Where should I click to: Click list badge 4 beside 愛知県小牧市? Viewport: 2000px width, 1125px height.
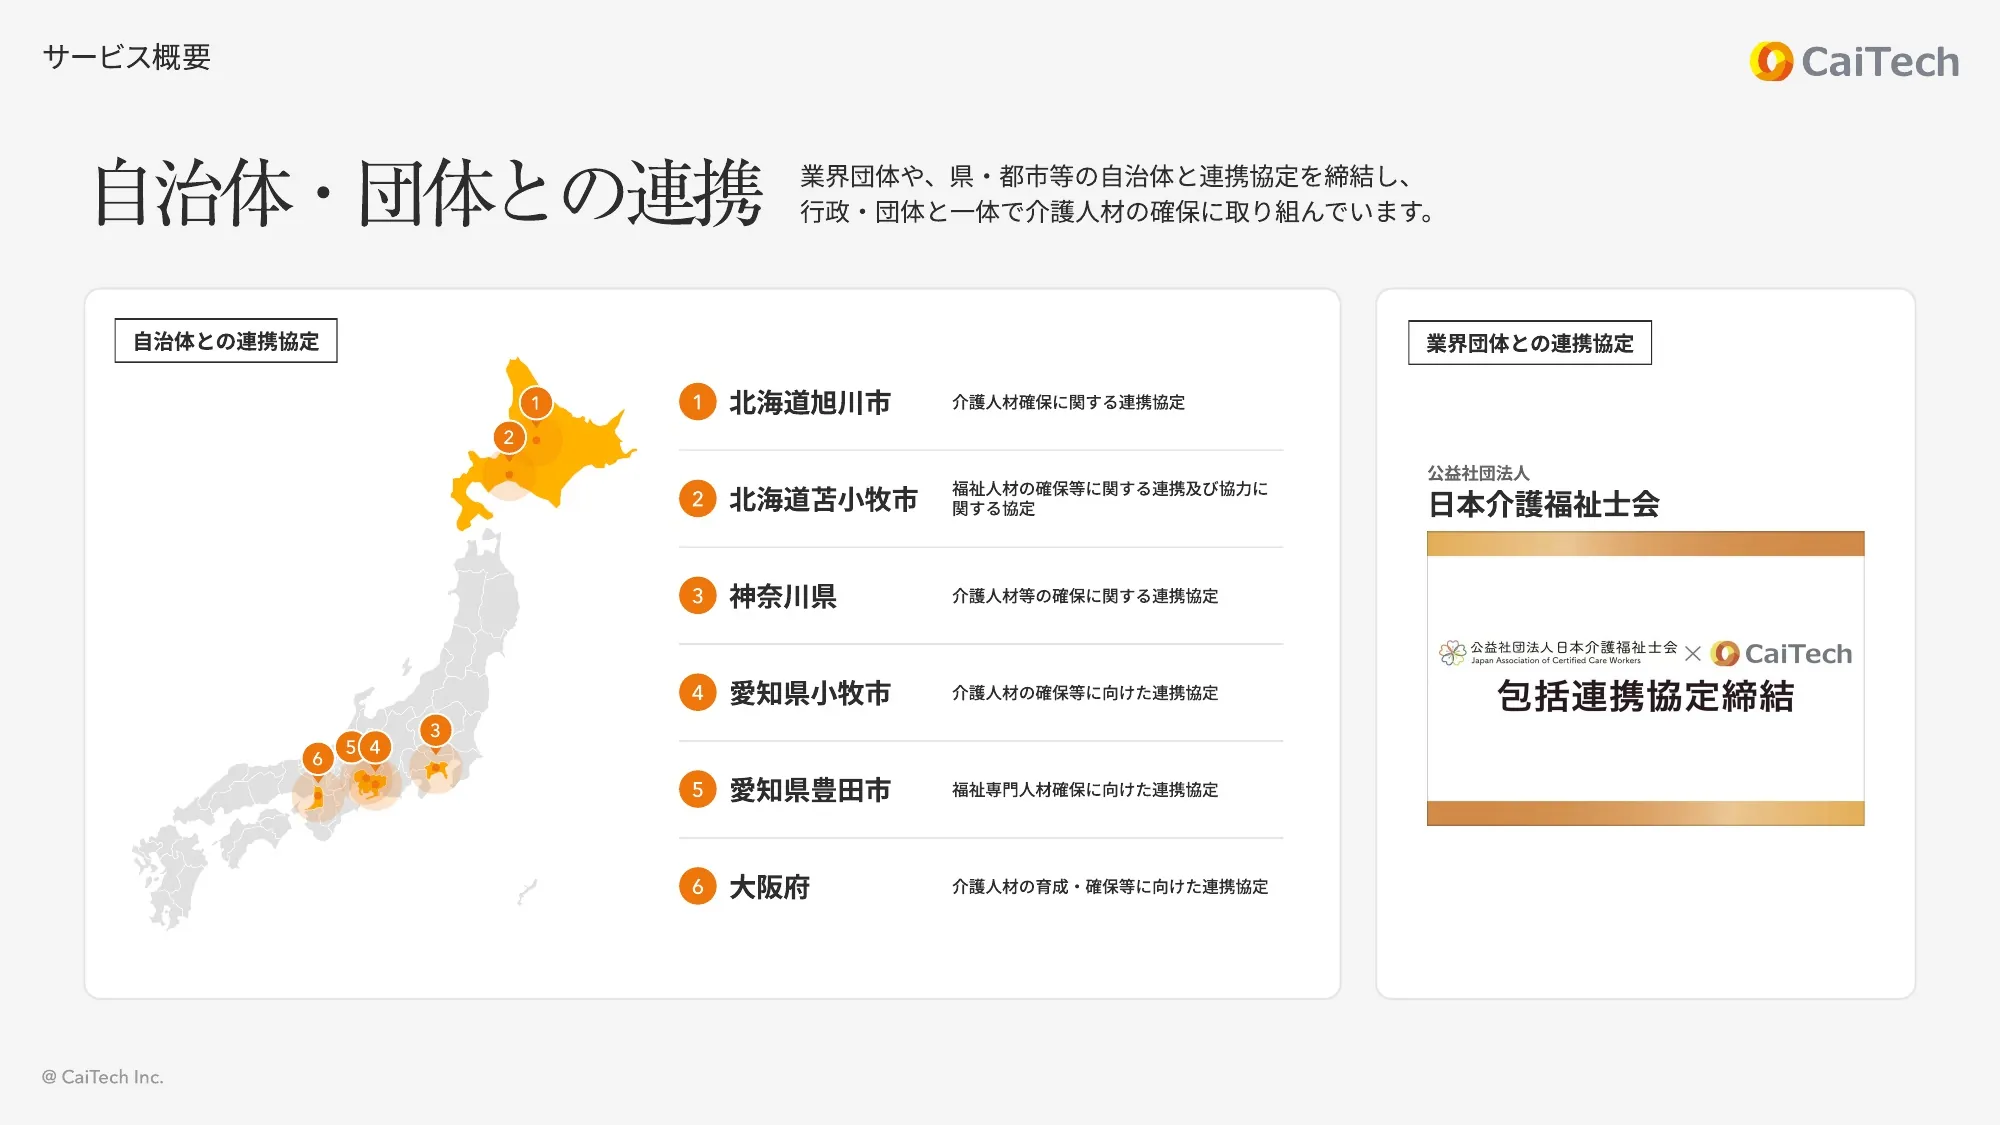pos(698,693)
